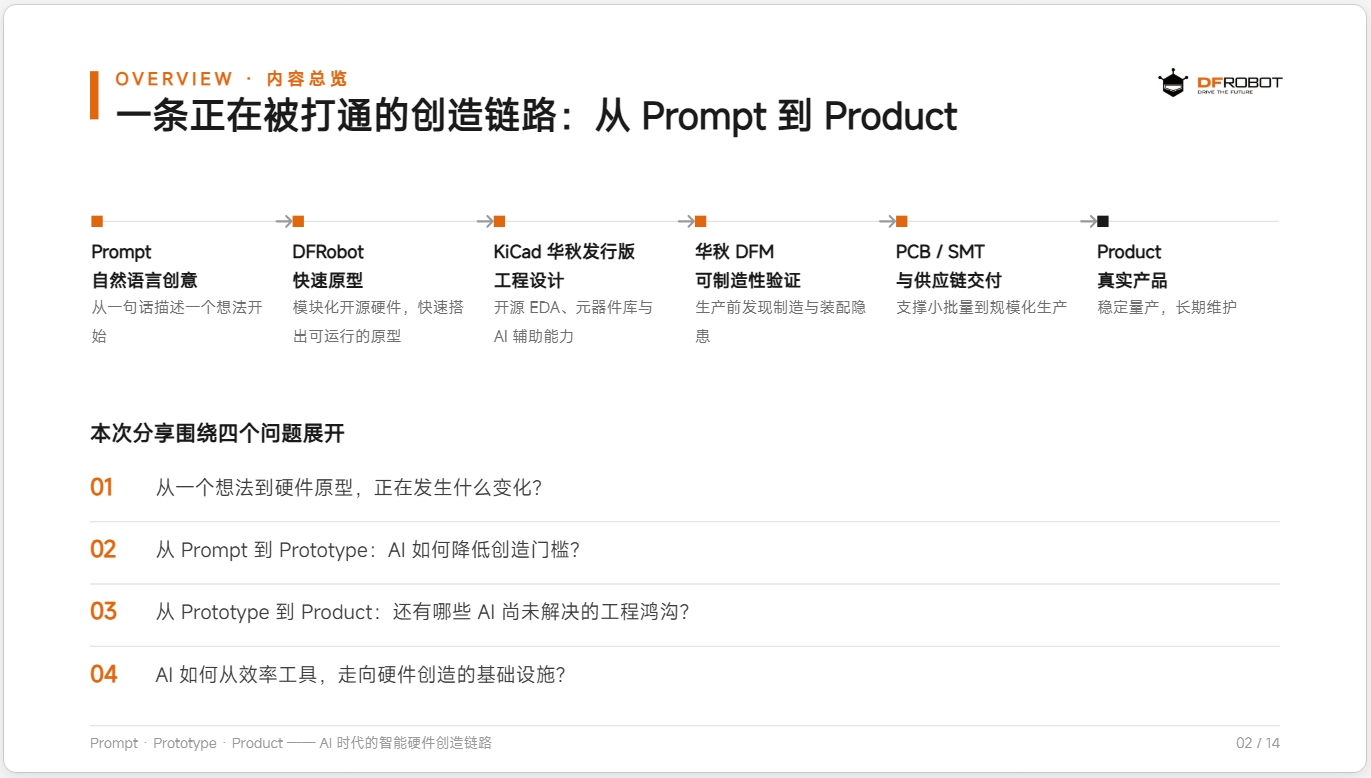Click the black square marker above Product
1371x778 pixels.
pyautogui.click(x=1103, y=221)
